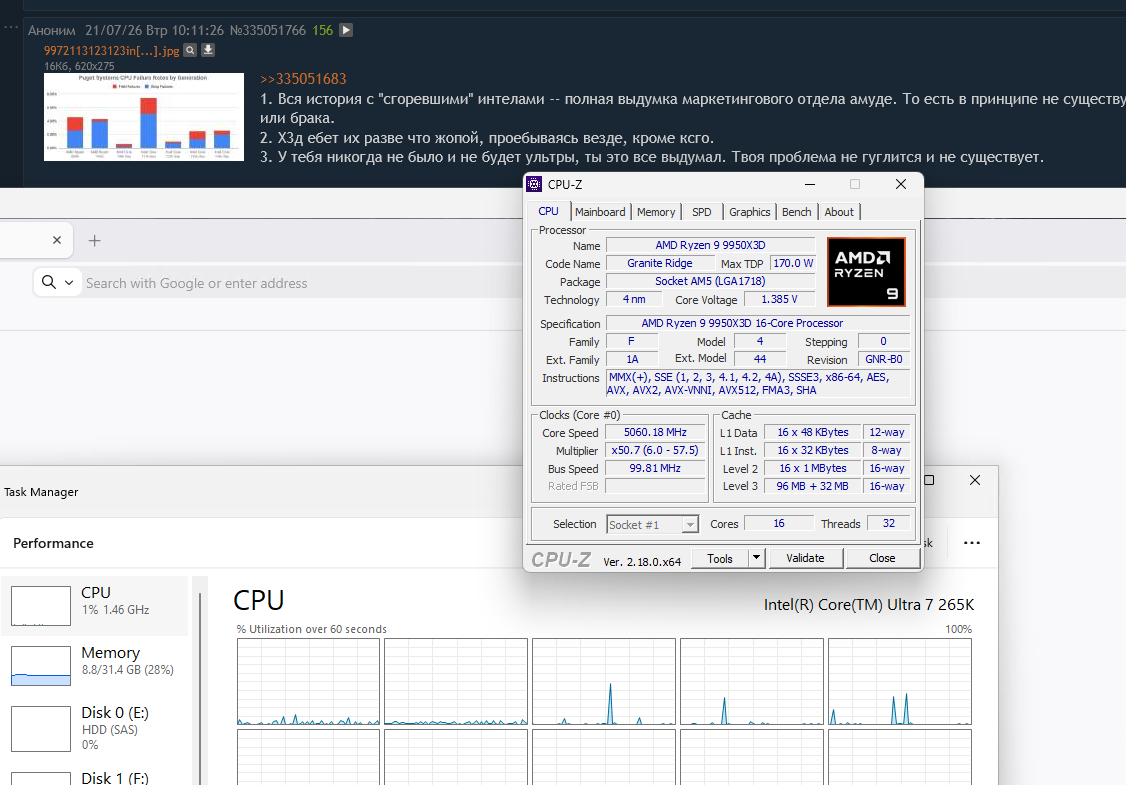1126x785 pixels.
Task: Close the CPU-Z window
Action: (x=901, y=185)
